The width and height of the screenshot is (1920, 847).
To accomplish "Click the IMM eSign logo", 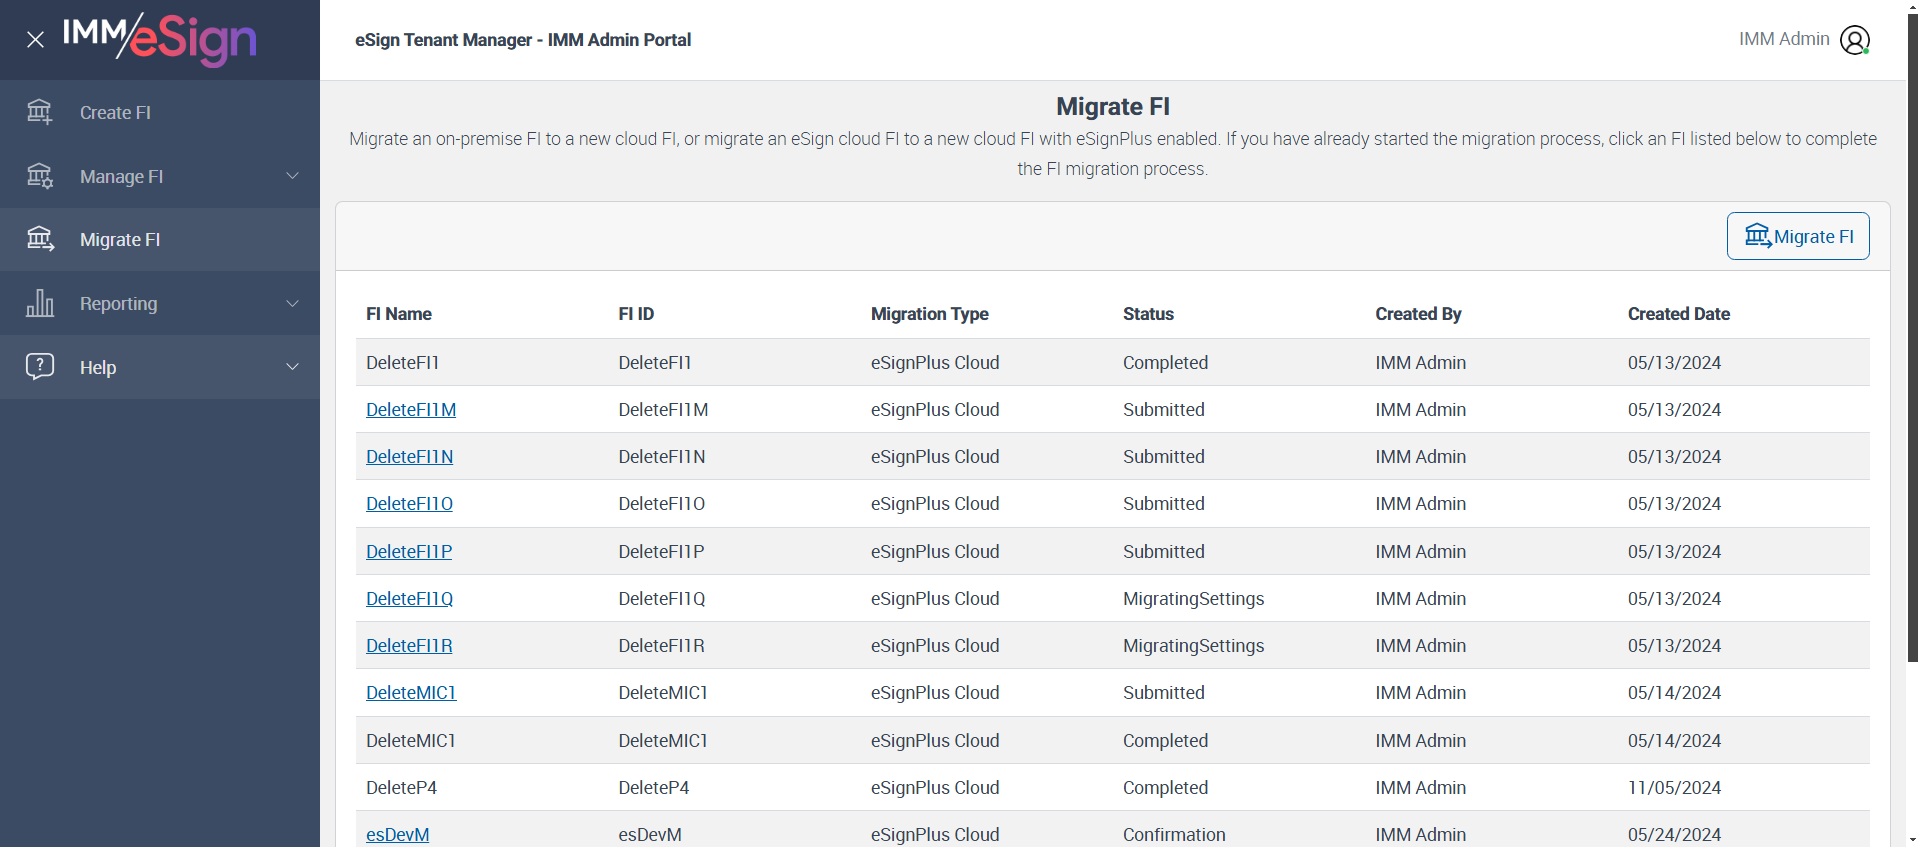I will 160,40.
